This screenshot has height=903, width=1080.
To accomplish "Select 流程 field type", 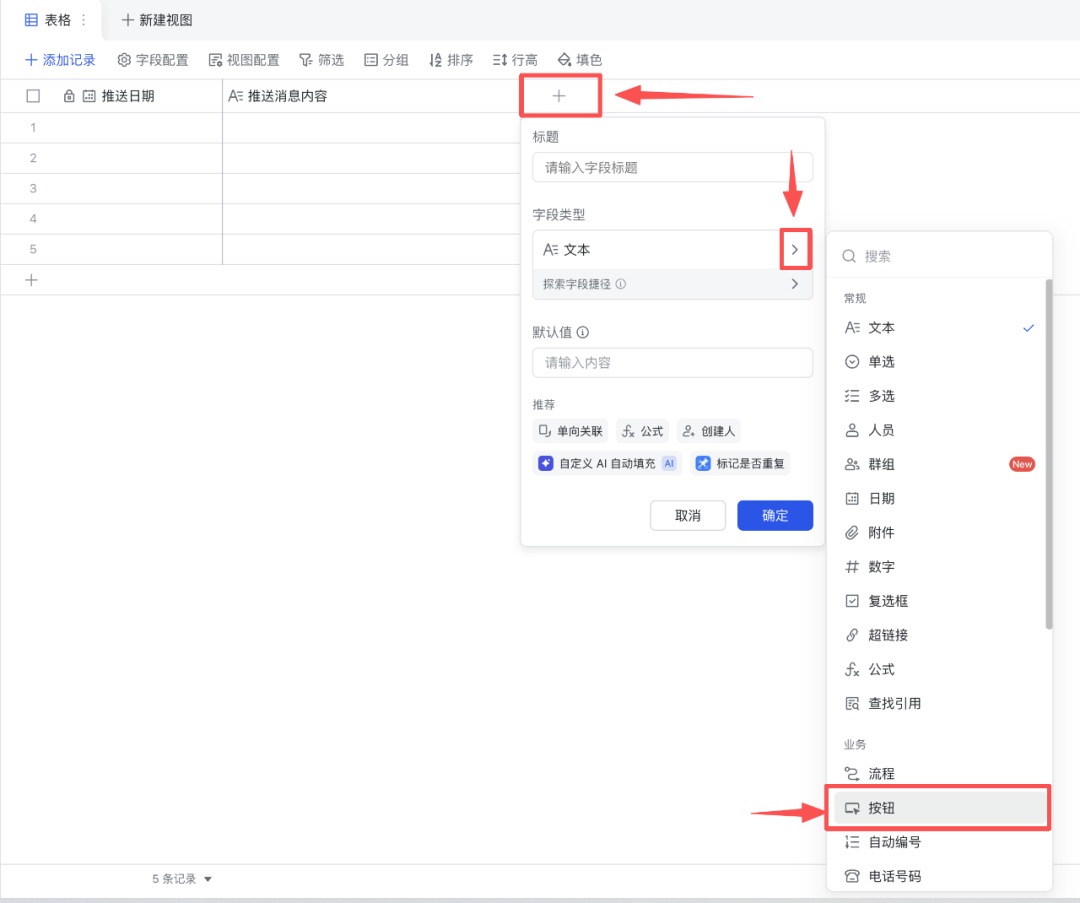I will pos(939,774).
